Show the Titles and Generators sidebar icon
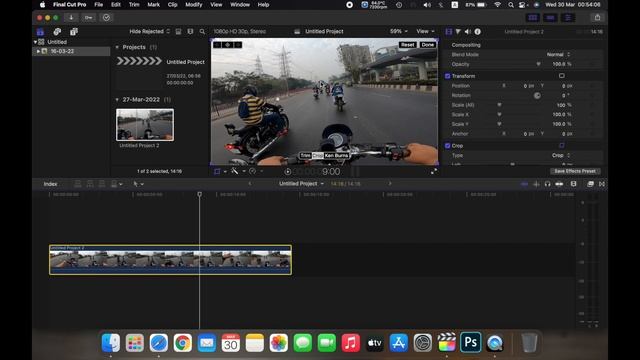The width and height of the screenshot is (640, 360). pyautogui.click(x=73, y=32)
